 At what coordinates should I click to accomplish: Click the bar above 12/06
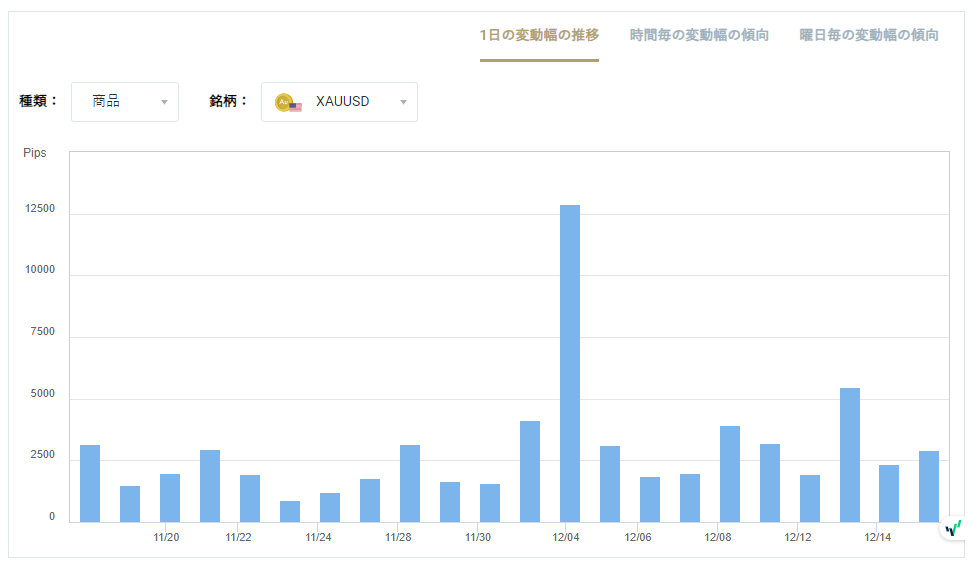[x=650, y=499]
